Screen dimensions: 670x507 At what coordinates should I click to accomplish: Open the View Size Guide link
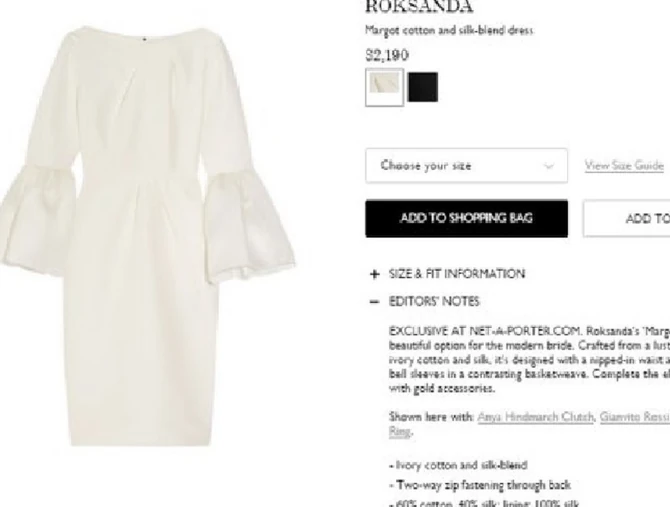click(624, 165)
